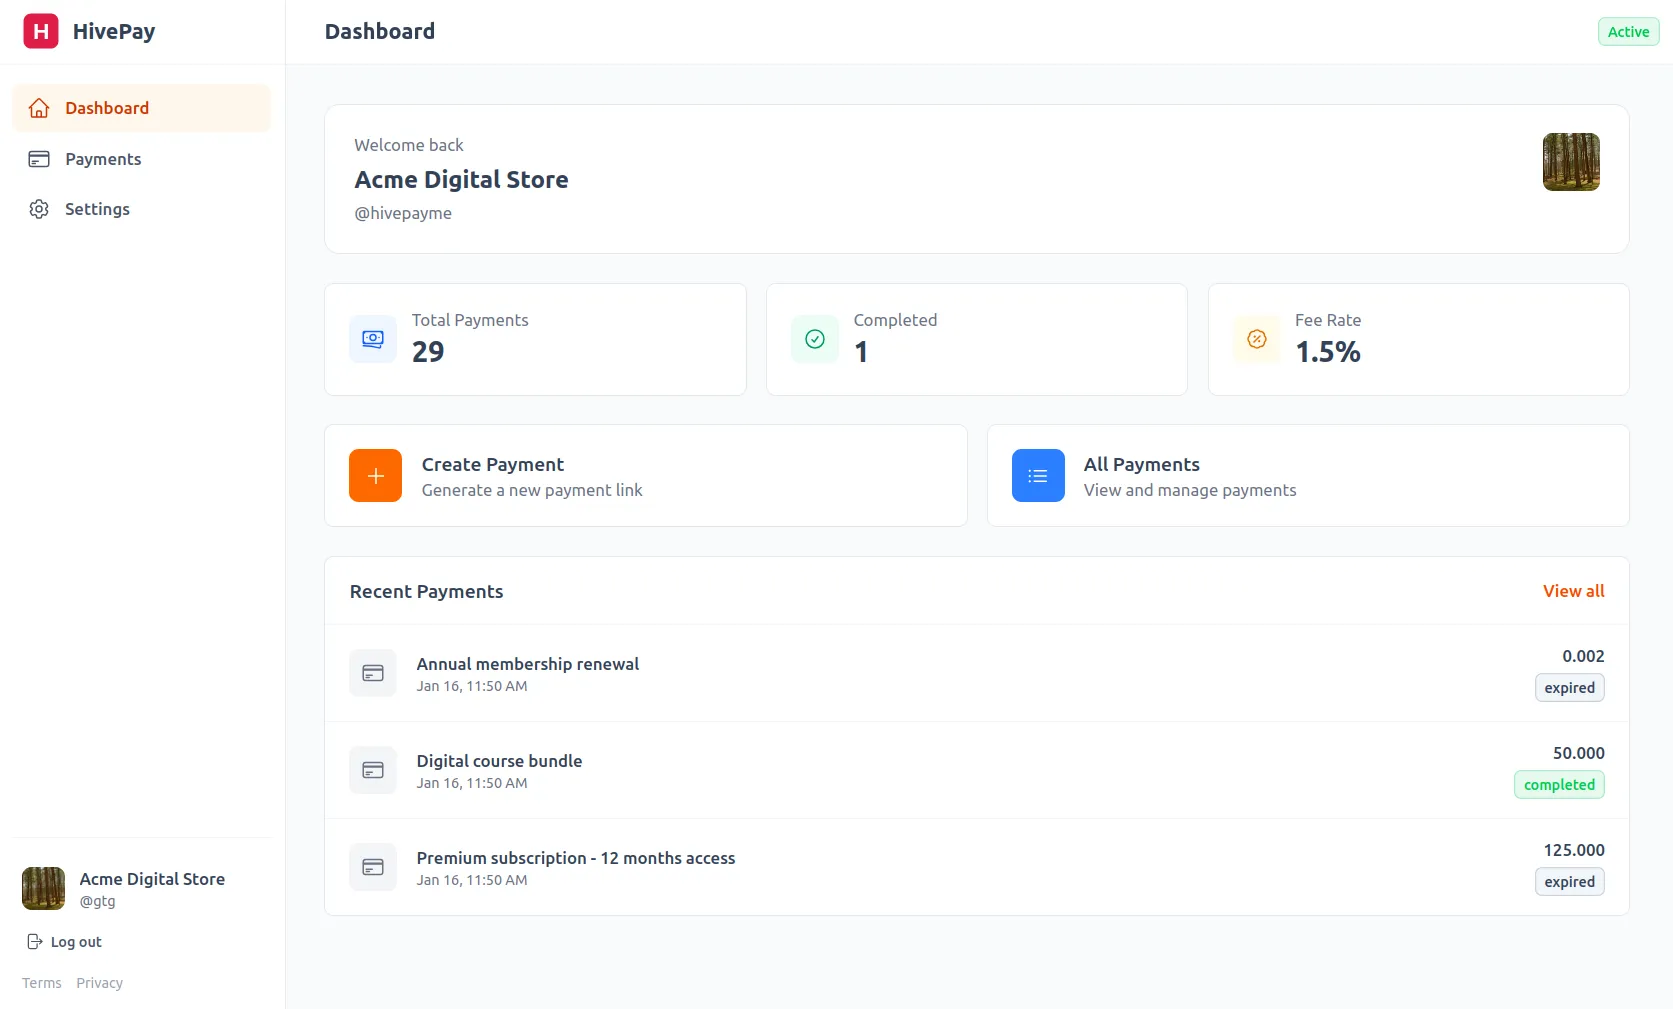Select Dashboard in the sidebar
Screen dimensions: 1673x1009
click(x=107, y=107)
